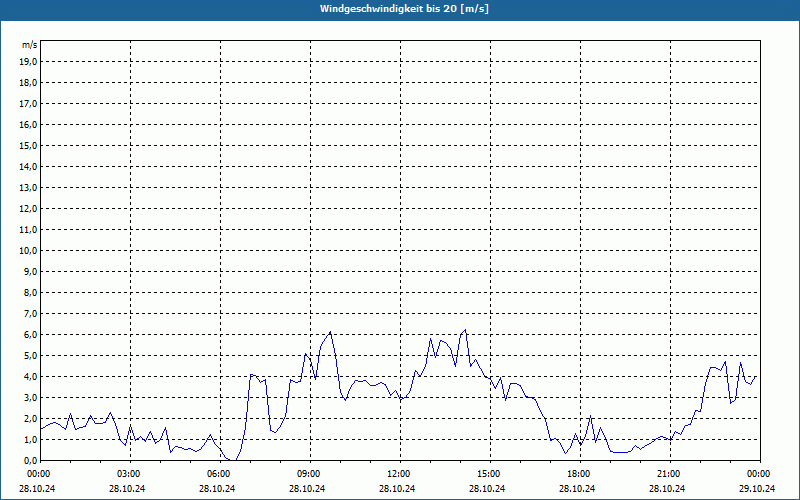The height and width of the screenshot is (500, 800).
Task: Click the 8,0 y-axis label
Action: pos(30,292)
